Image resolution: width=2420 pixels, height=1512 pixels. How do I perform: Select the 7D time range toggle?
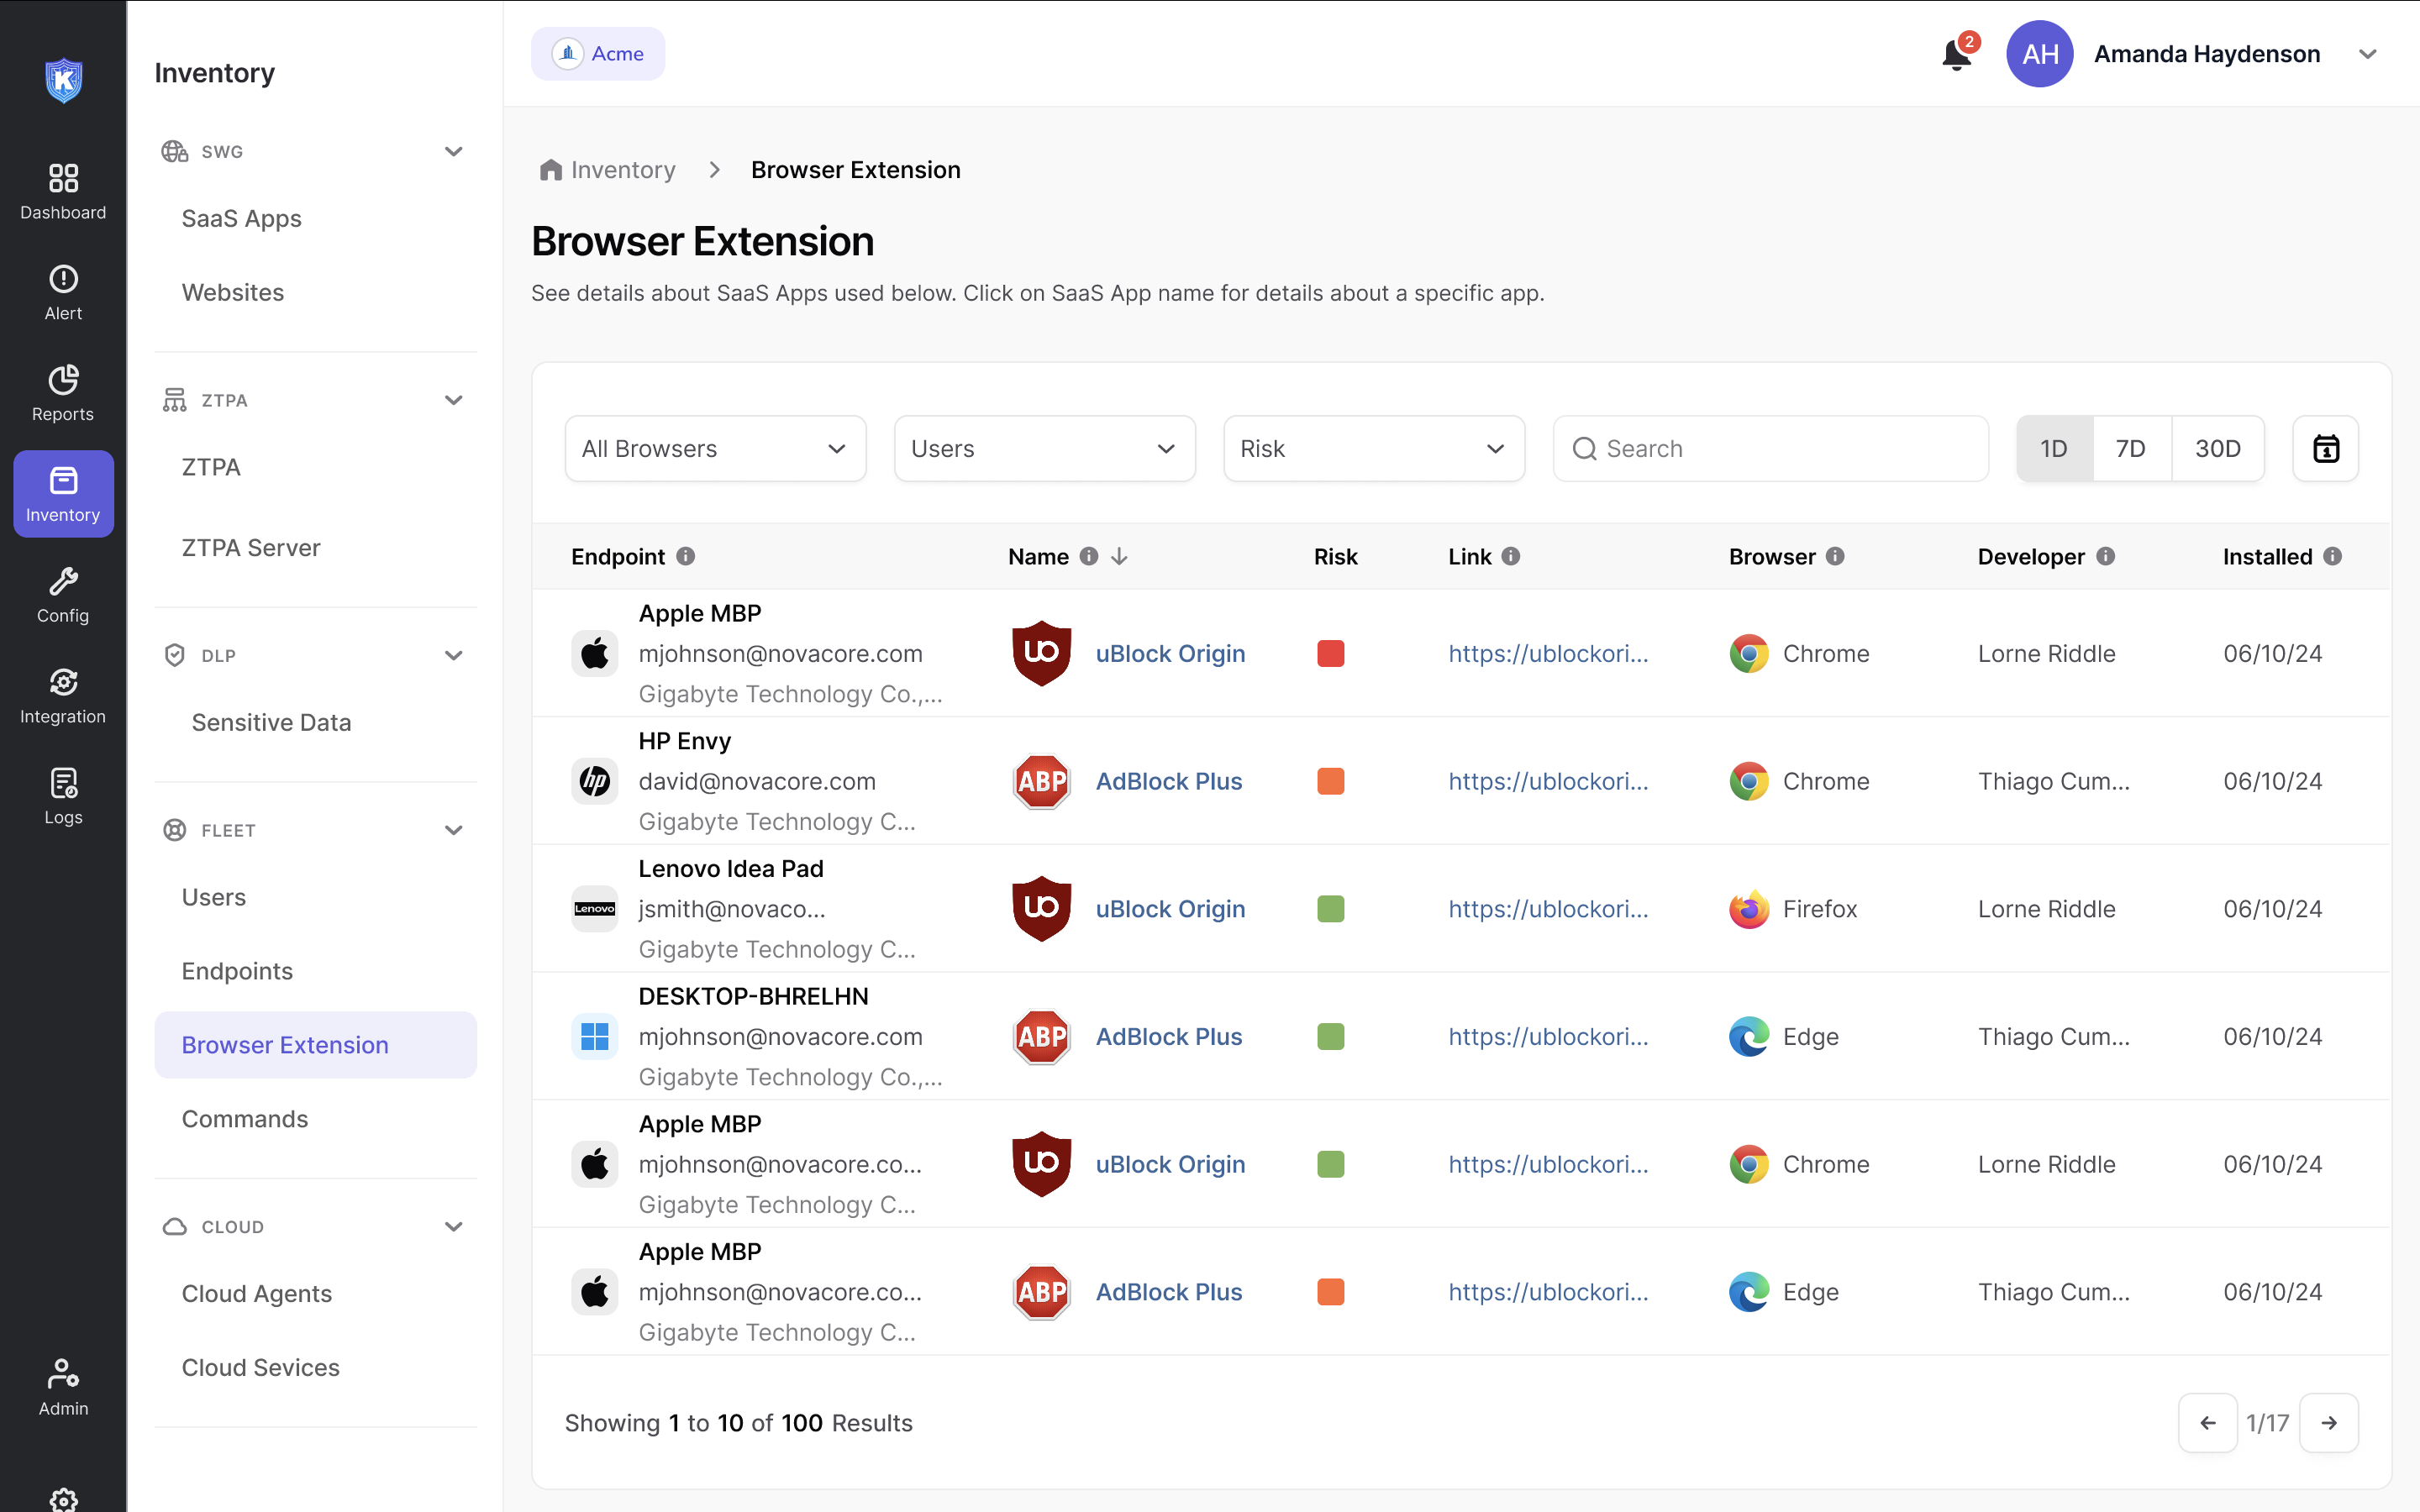[x=2130, y=449]
